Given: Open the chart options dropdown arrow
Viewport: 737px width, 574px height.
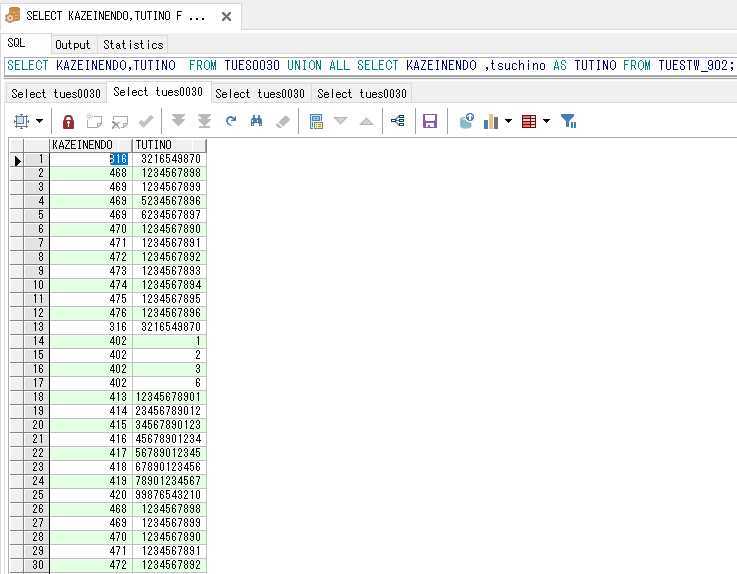Looking at the screenshot, I should point(508,121).
